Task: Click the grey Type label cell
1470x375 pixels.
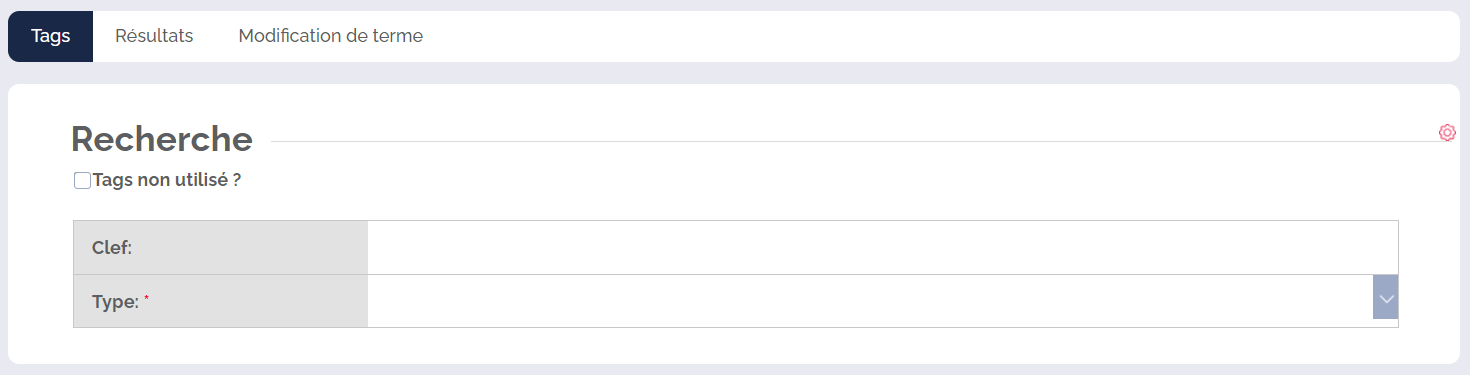Action: tap(221, 301)
